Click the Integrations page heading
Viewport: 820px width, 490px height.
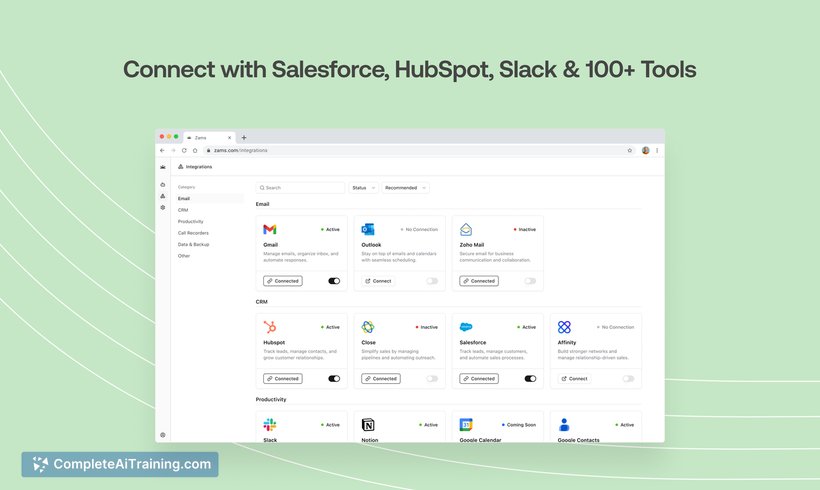pyautogui.click(x=199, y=167)
